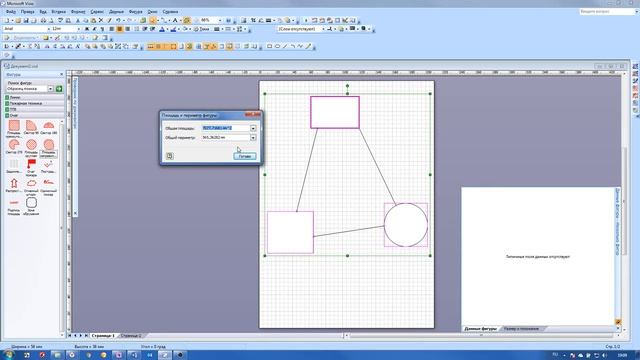640x360 pixels.
Task: Pick the Сектор 270 stencil shape
Action: [x=14, y=147]
